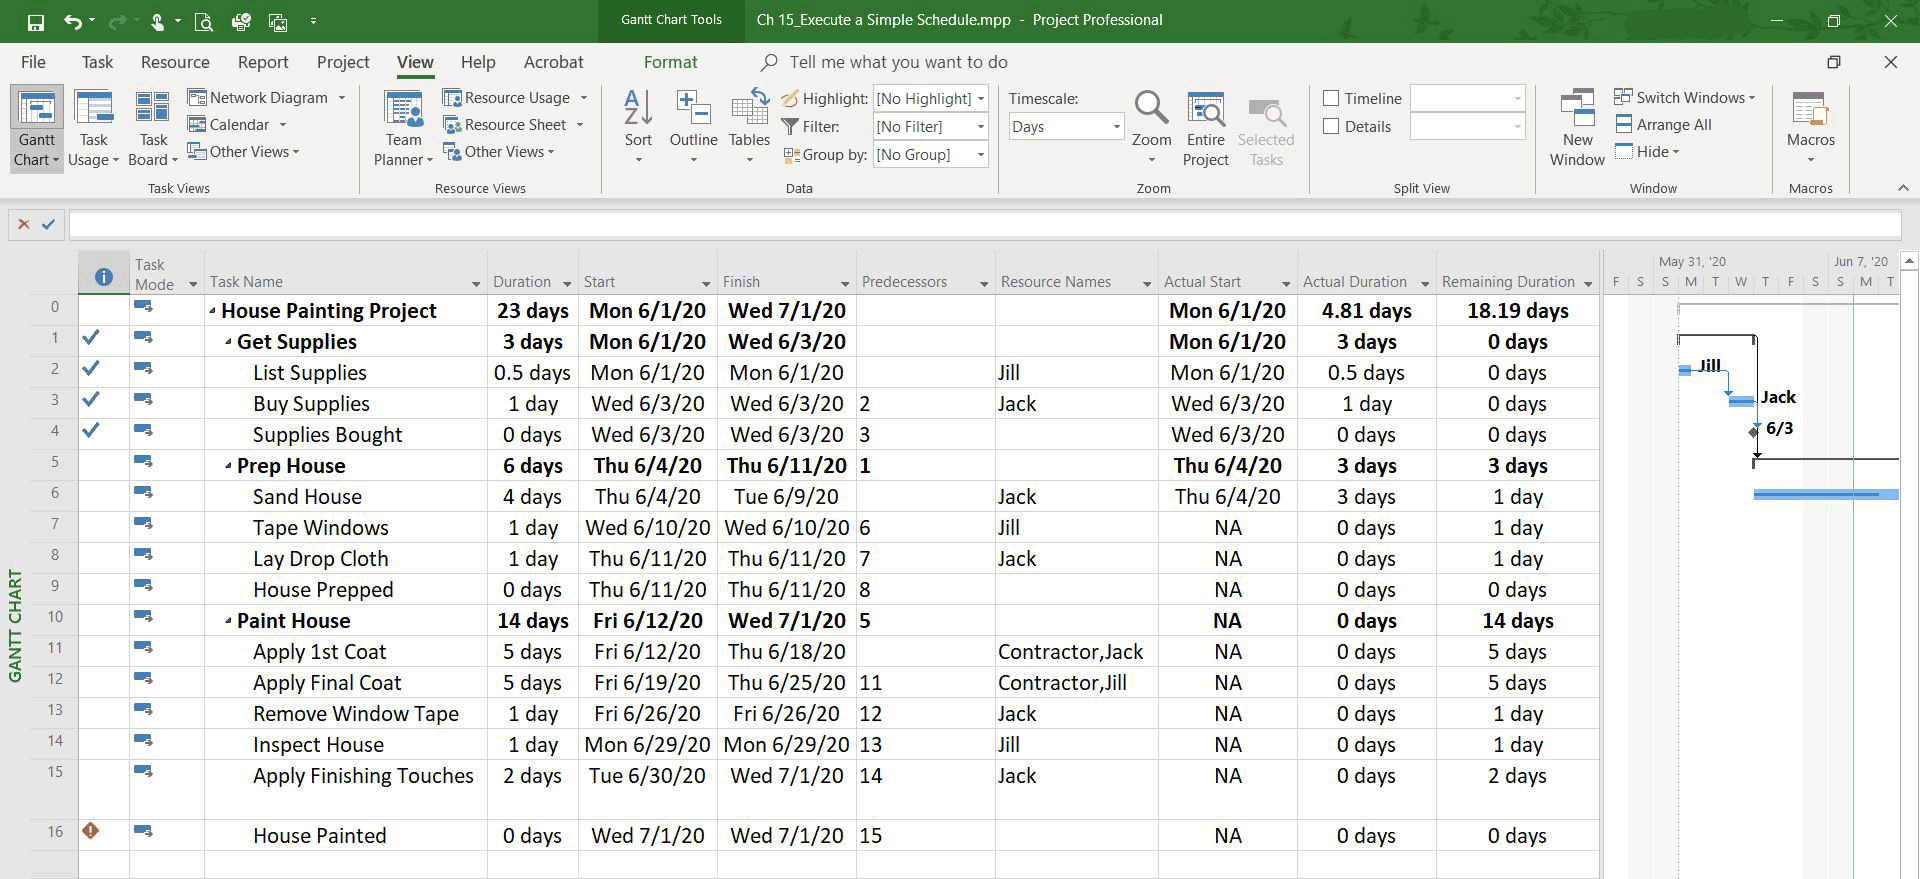Click completed checkmark for List Supplies row

point(91,368)
